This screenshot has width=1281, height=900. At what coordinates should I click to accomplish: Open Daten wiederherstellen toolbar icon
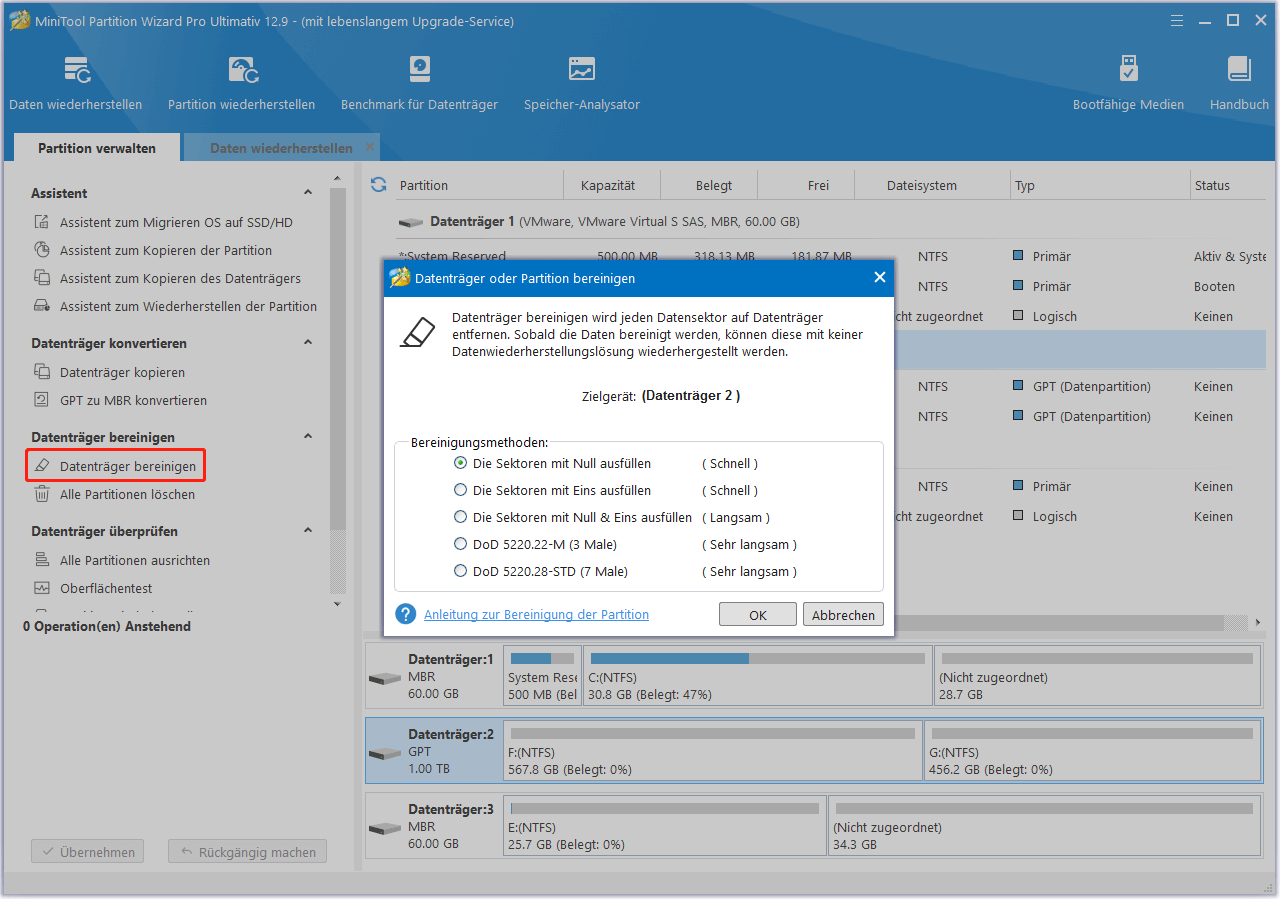pyautogui.click(x=76, y=70)
